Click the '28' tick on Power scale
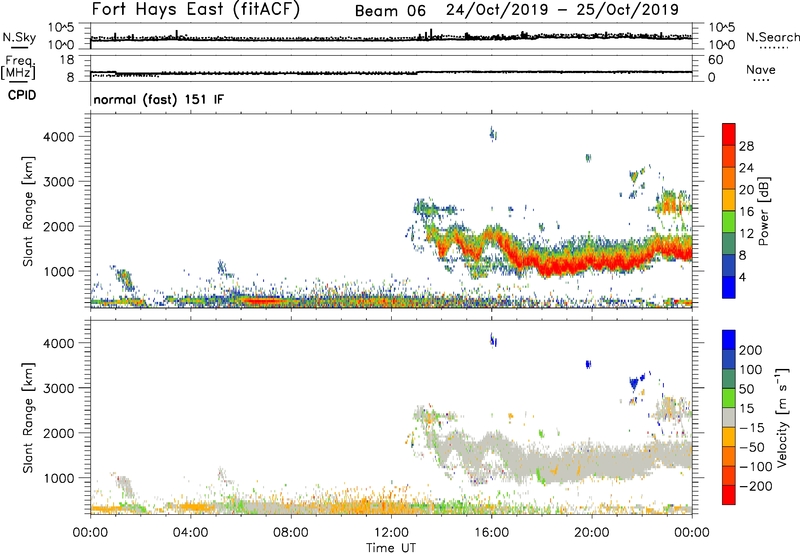Screen dimensions: 800x554 [746, 146]
